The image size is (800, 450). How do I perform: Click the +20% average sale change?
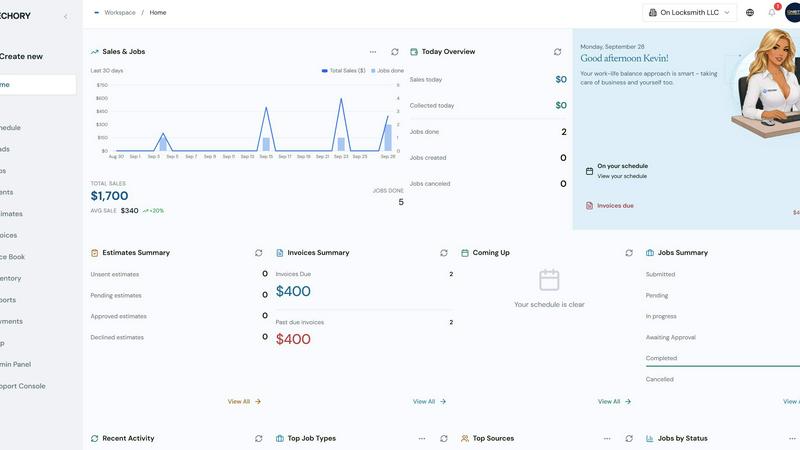tap(153, 211)
